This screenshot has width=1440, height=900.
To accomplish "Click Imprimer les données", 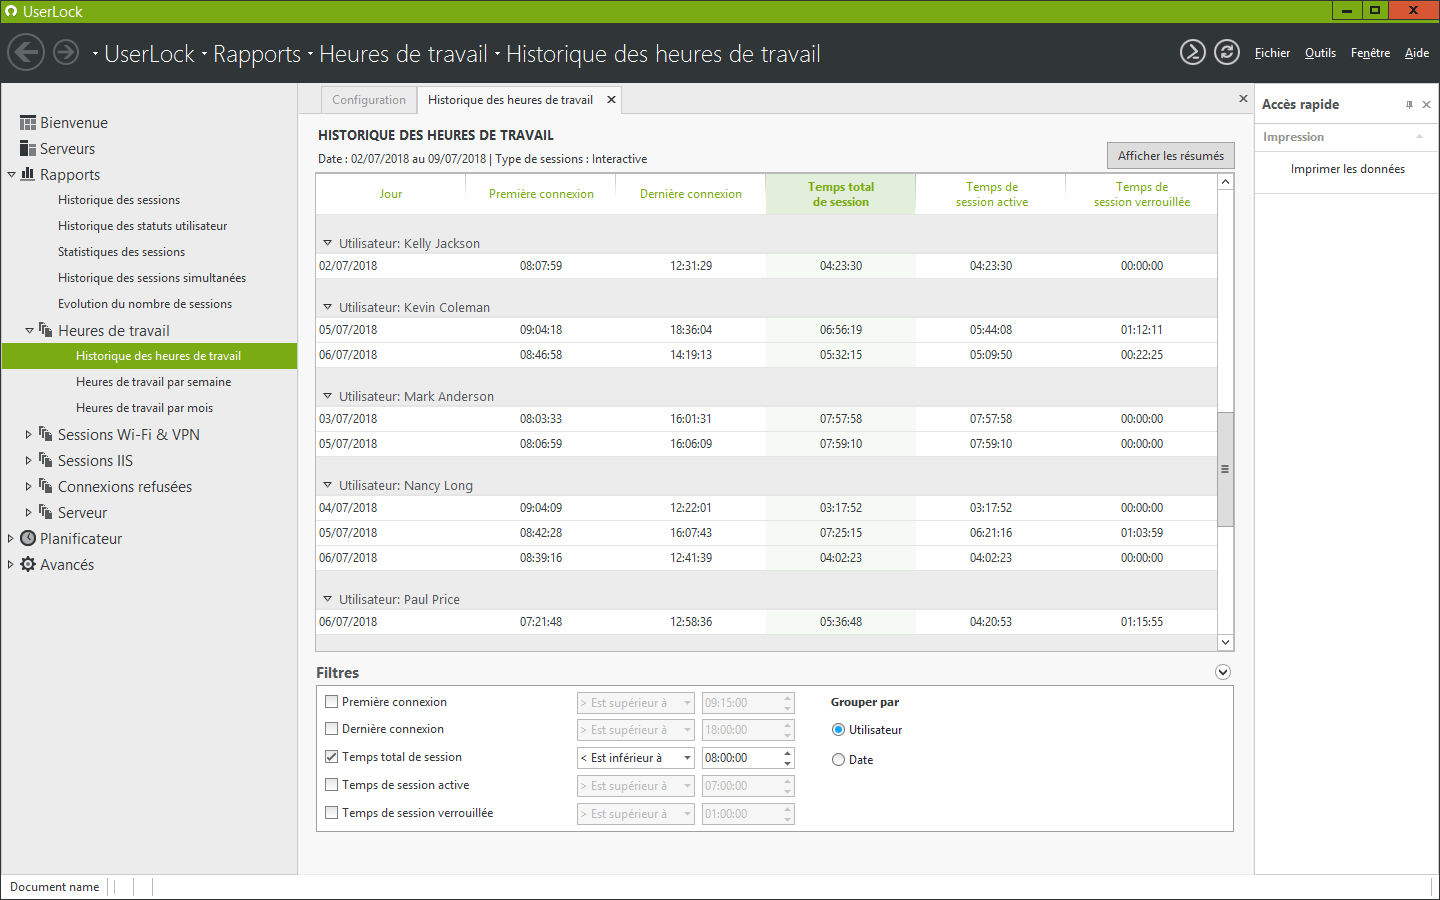I will 1348,169.
